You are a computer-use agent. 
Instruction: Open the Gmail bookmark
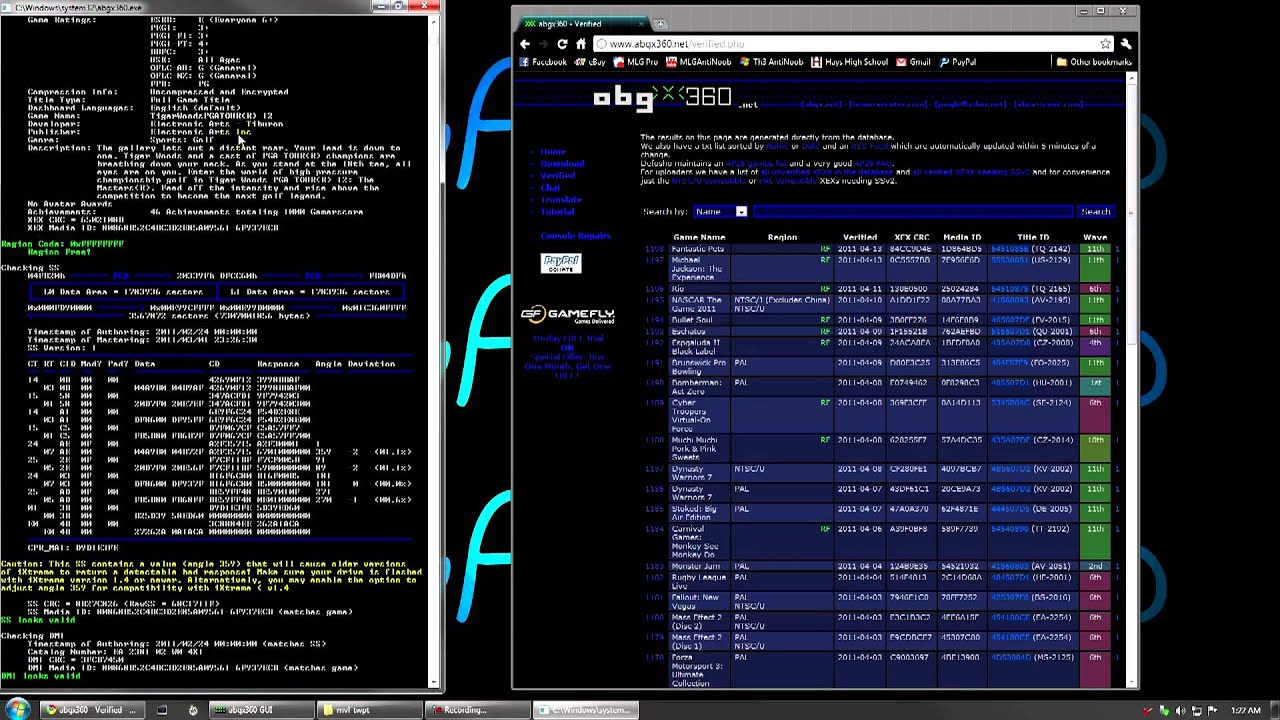[913, 62]
